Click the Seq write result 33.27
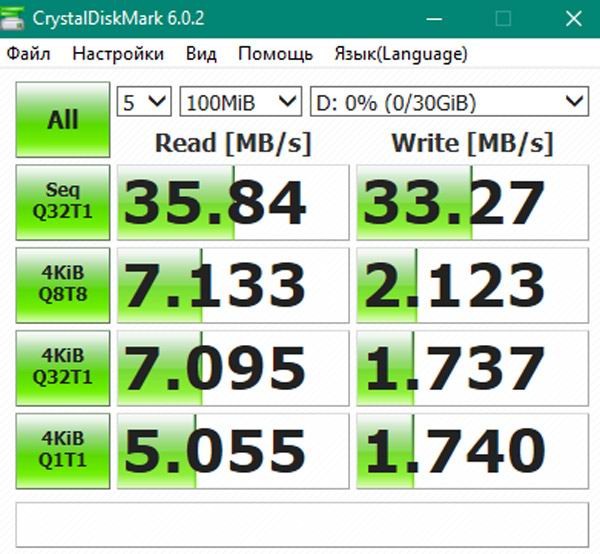This screenshot has width=600, height=554. 472,203
